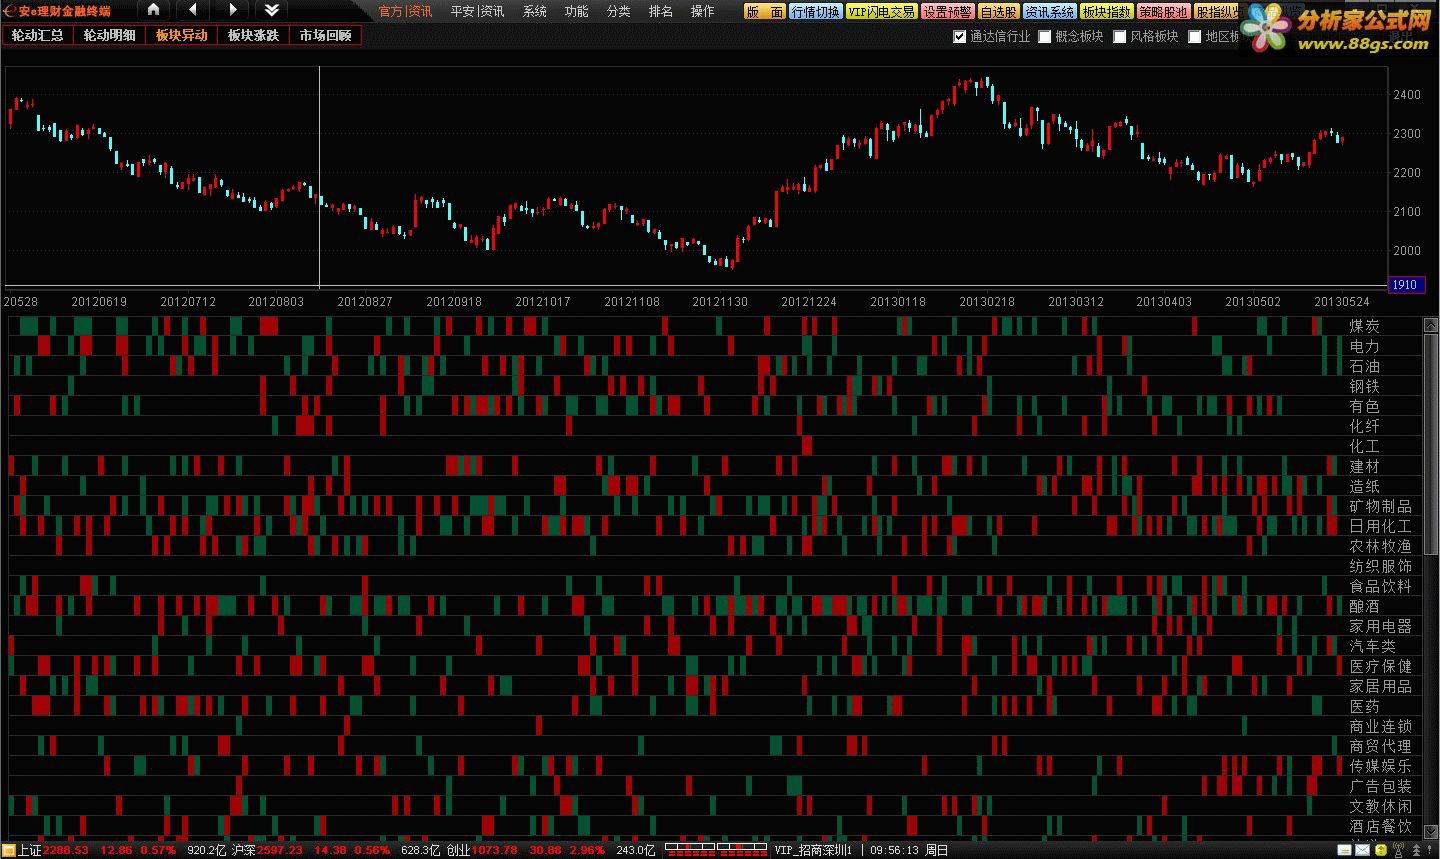Viewport: 1440px width, 859px height.
Task: Expand the double-chevron down menu
Action: tap(271, 10)
